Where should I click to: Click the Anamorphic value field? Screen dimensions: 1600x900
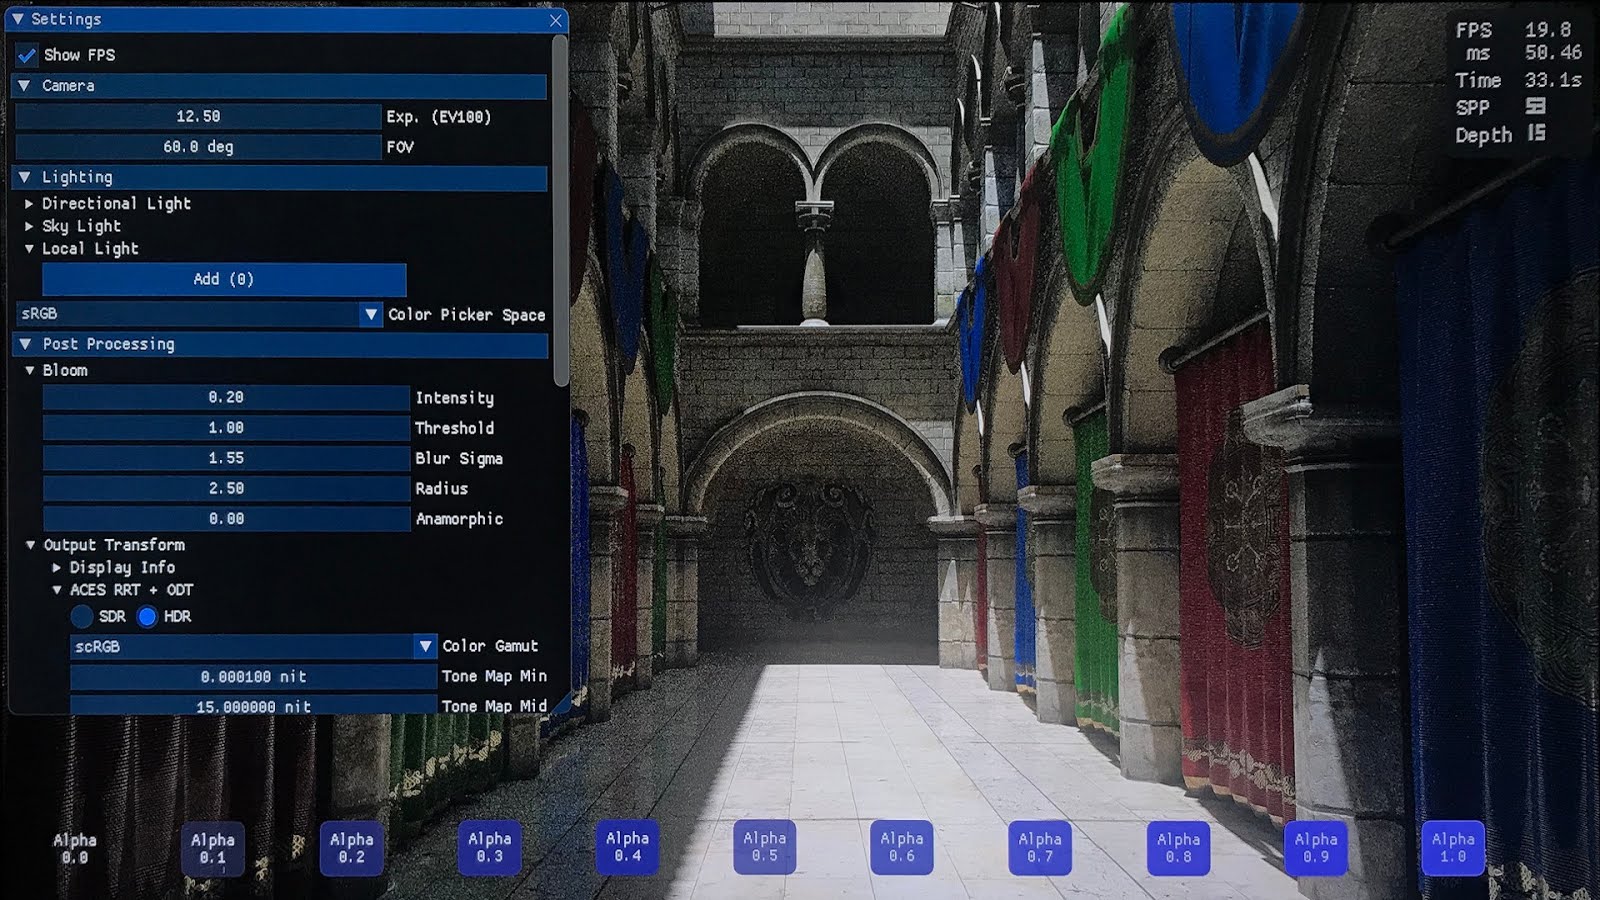pyautogui.click(x=226, y=519)
